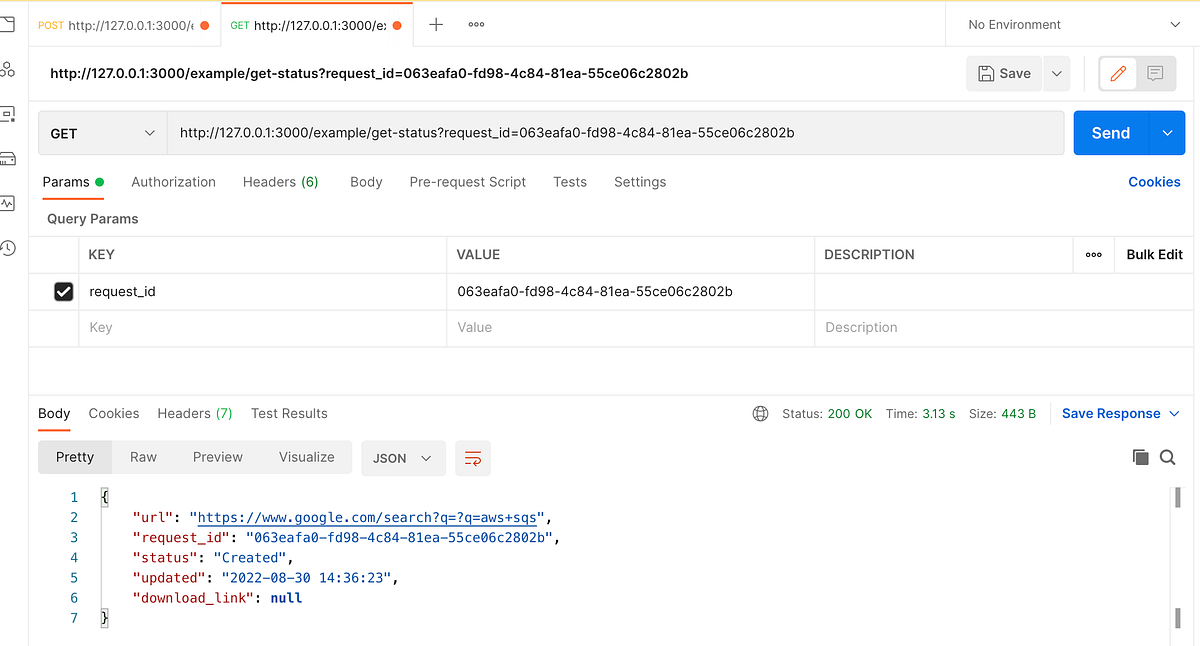Search within the response body
Viewport: 1200px width, 646px height.
[x=1168, y=457]
